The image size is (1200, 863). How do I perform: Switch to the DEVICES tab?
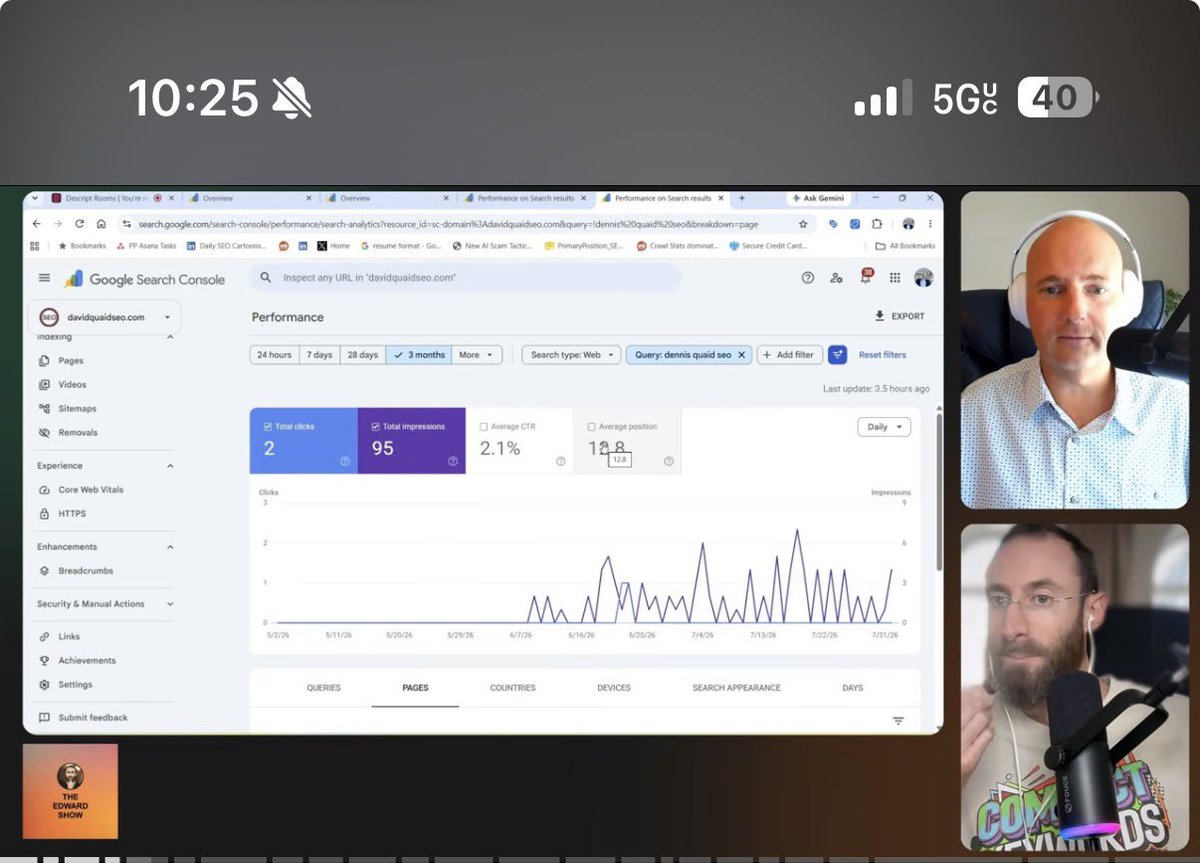click(614, 688)
